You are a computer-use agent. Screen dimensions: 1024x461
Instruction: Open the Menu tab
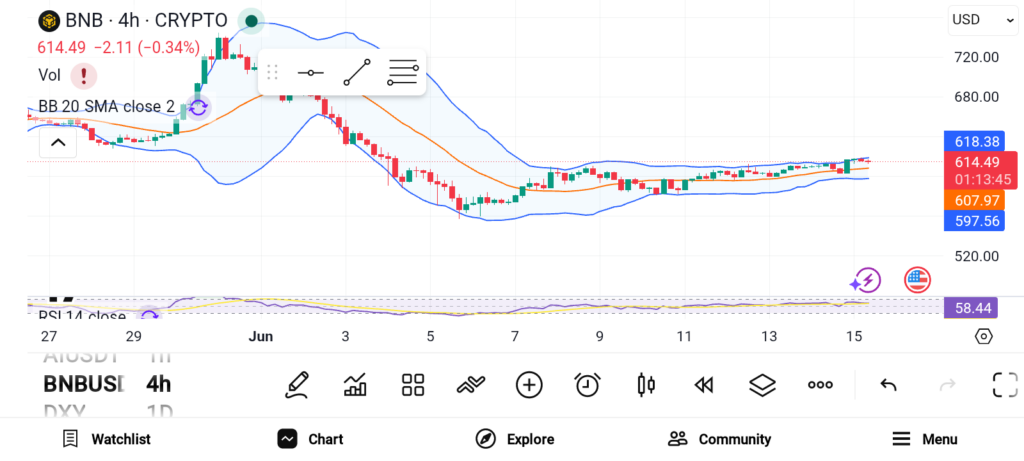(x=925, y=439)
